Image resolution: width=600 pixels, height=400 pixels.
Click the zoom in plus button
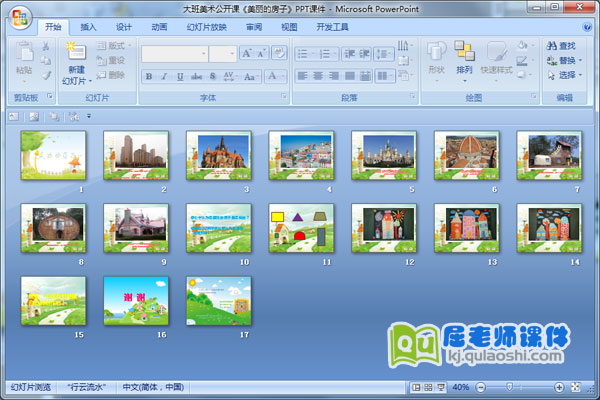[x=559, y=387]
